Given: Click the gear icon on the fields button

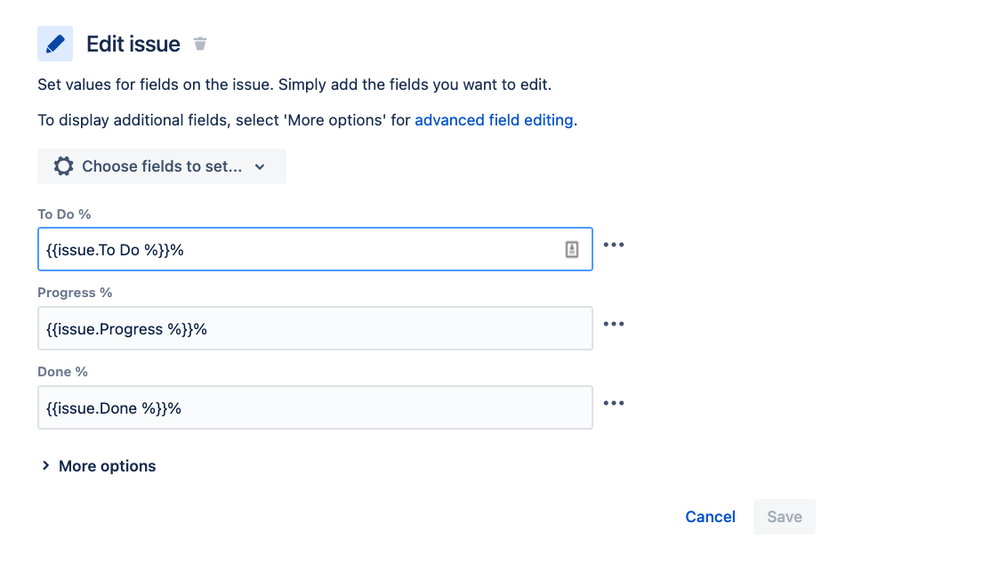Looking at the screenshot, I should click(64, 166).
